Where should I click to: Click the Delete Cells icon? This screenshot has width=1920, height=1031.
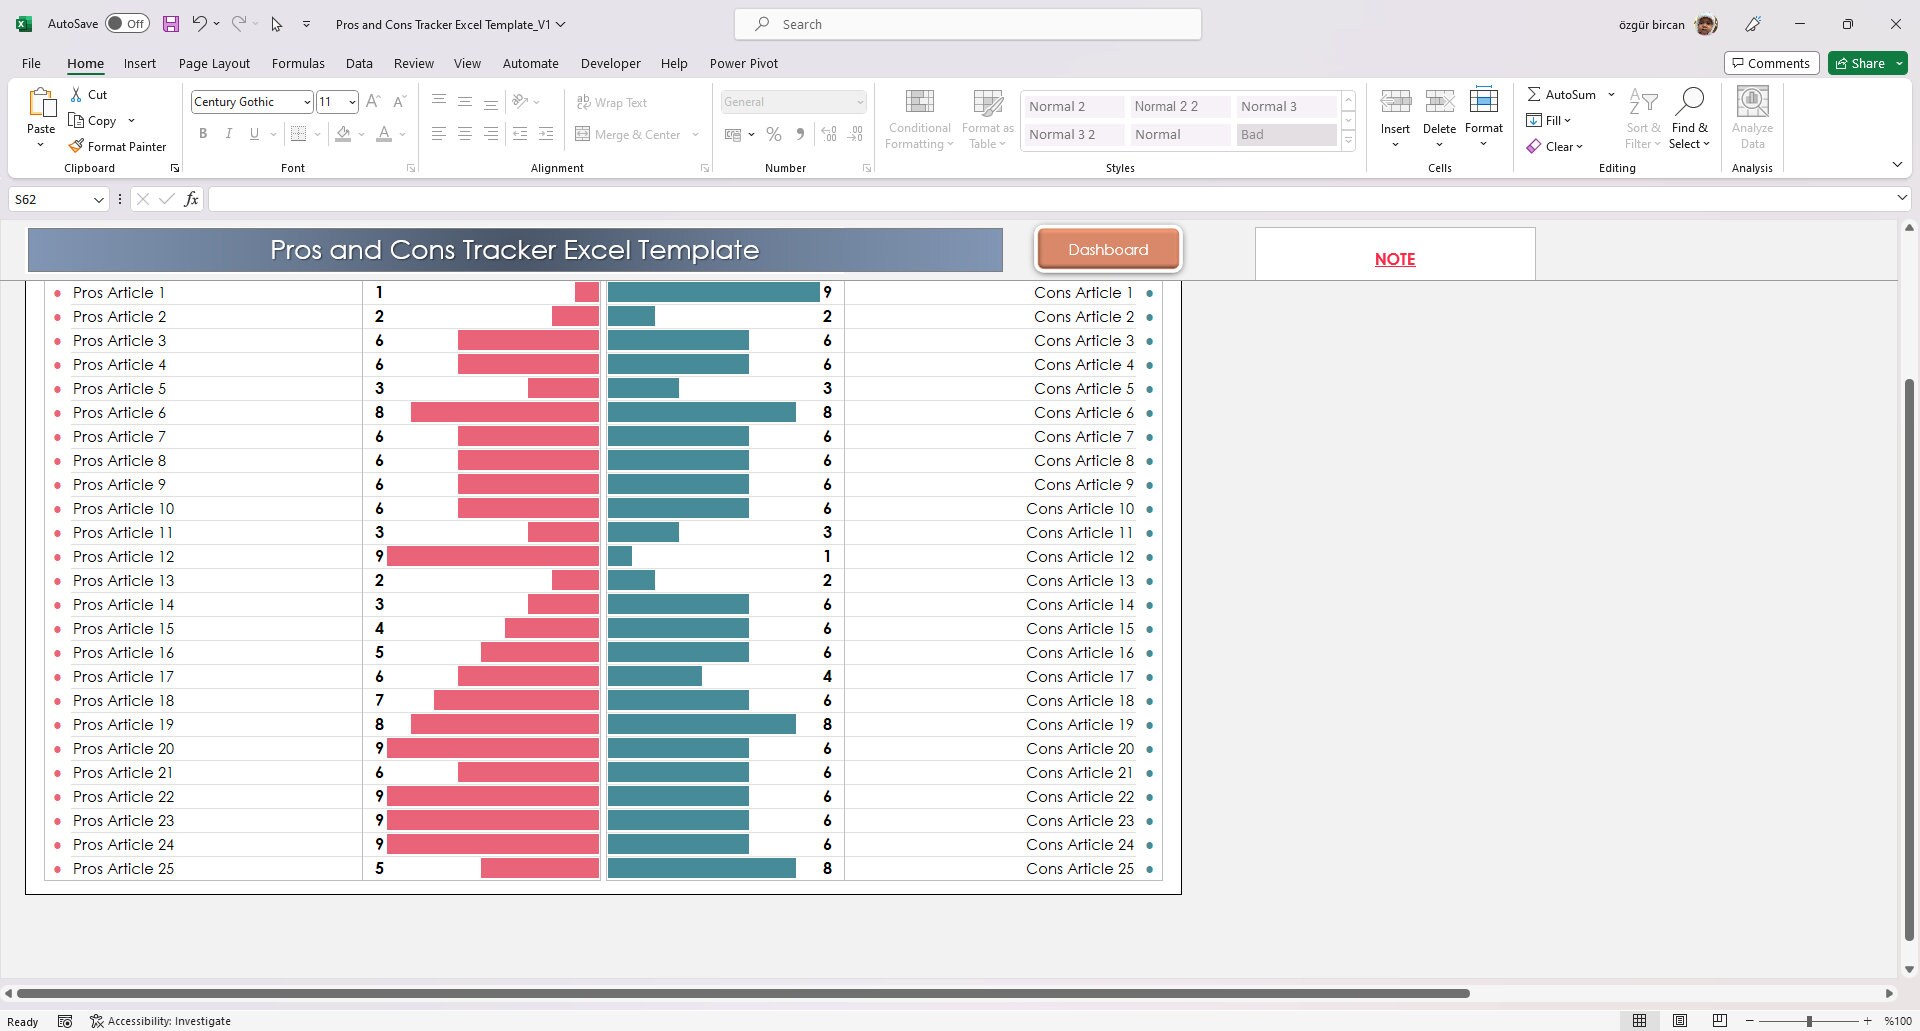[1439, 101]
